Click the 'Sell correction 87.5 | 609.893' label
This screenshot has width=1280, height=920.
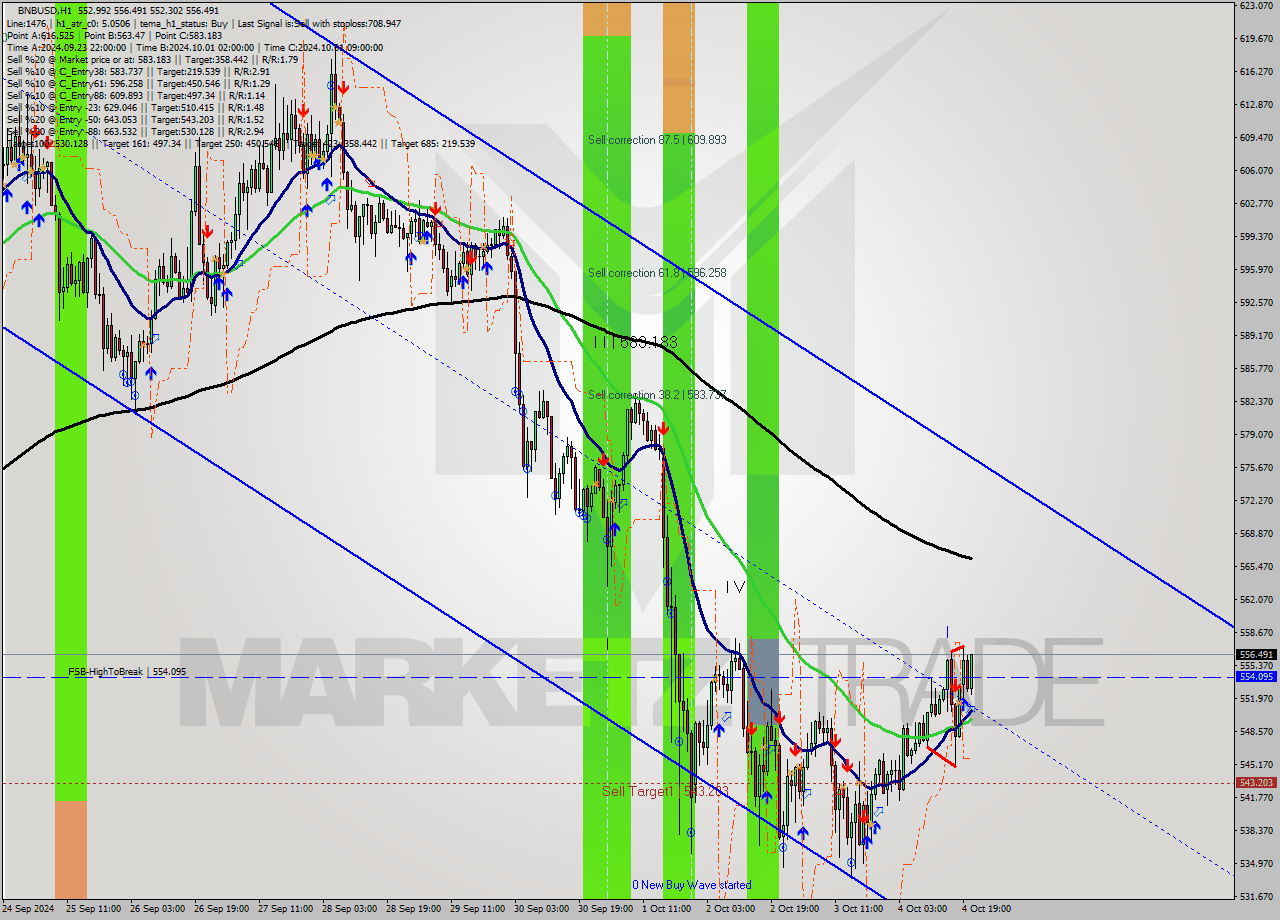(657, 140)
